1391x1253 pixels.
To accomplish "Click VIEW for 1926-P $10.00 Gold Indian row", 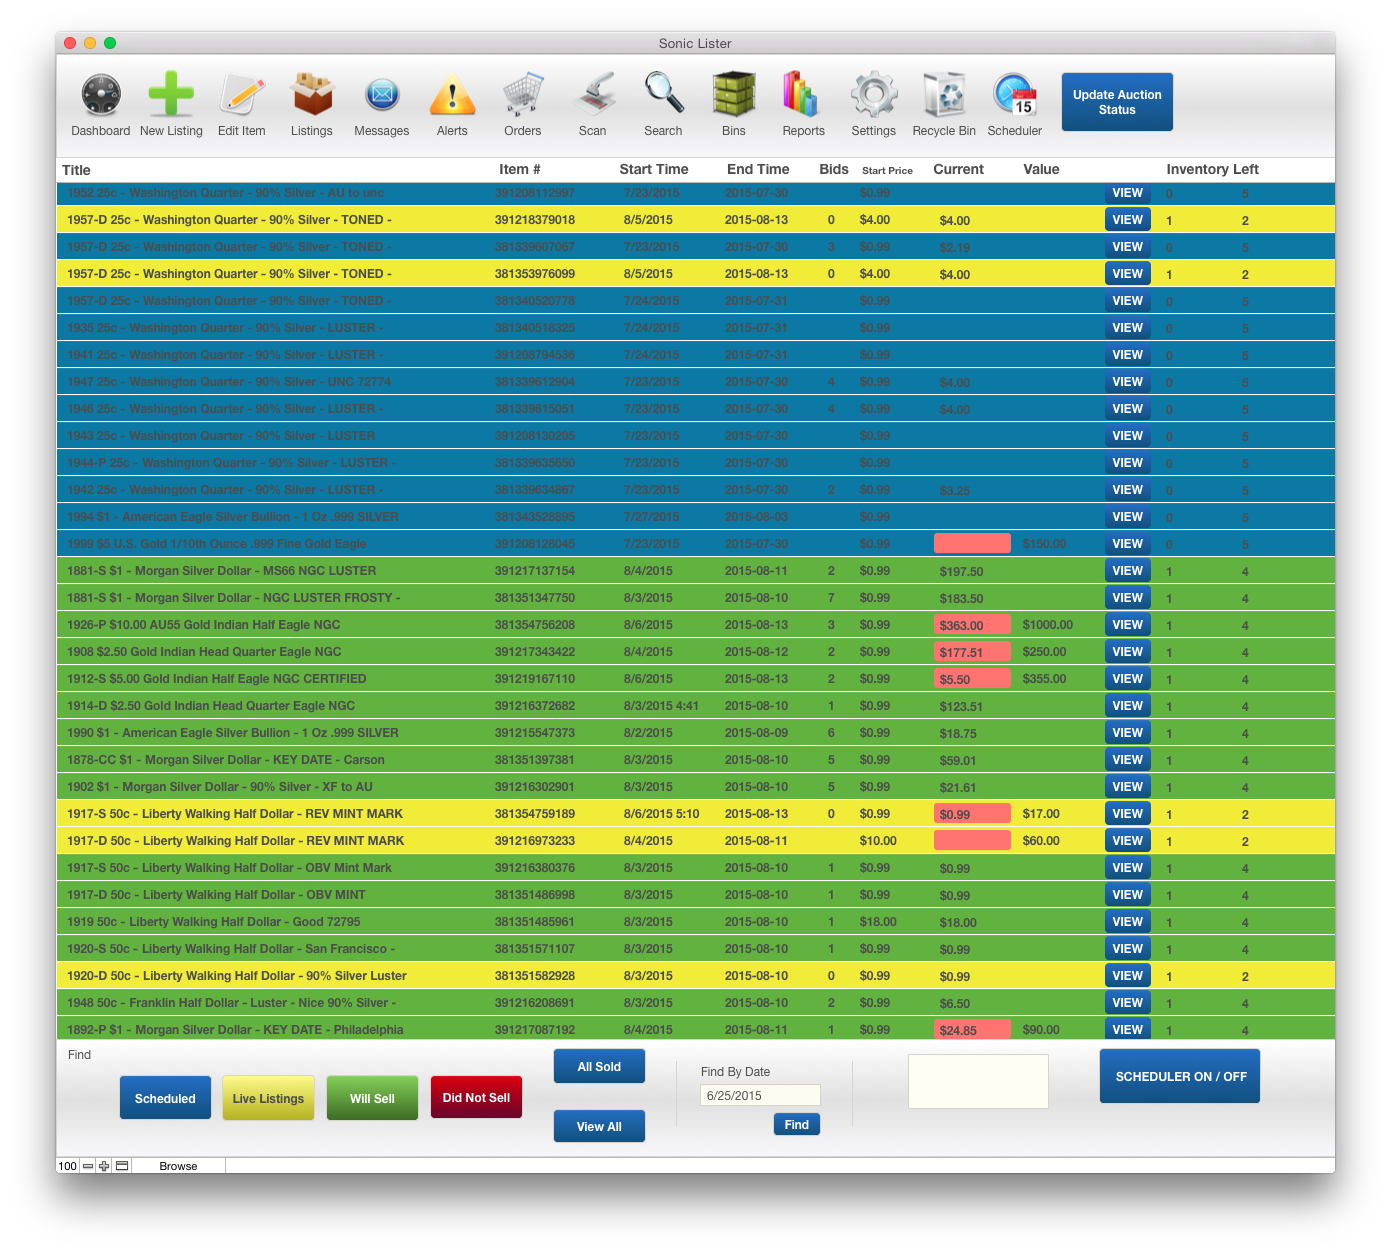I will [1127, 625].
